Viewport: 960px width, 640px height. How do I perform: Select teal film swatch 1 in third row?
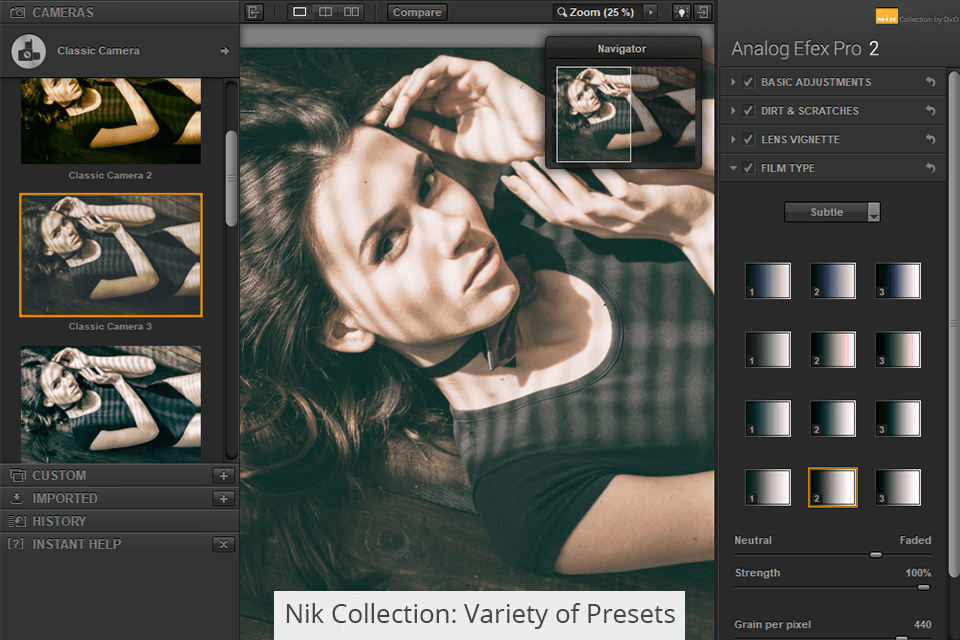(768, 418)
